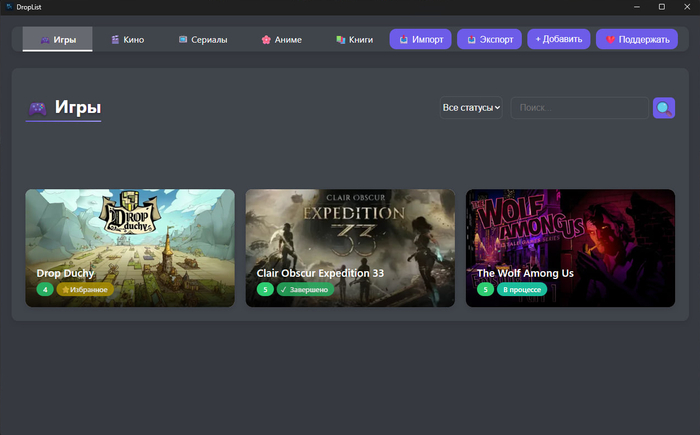
Task: Expand the Все статусы dropdown
Action: 471,108
